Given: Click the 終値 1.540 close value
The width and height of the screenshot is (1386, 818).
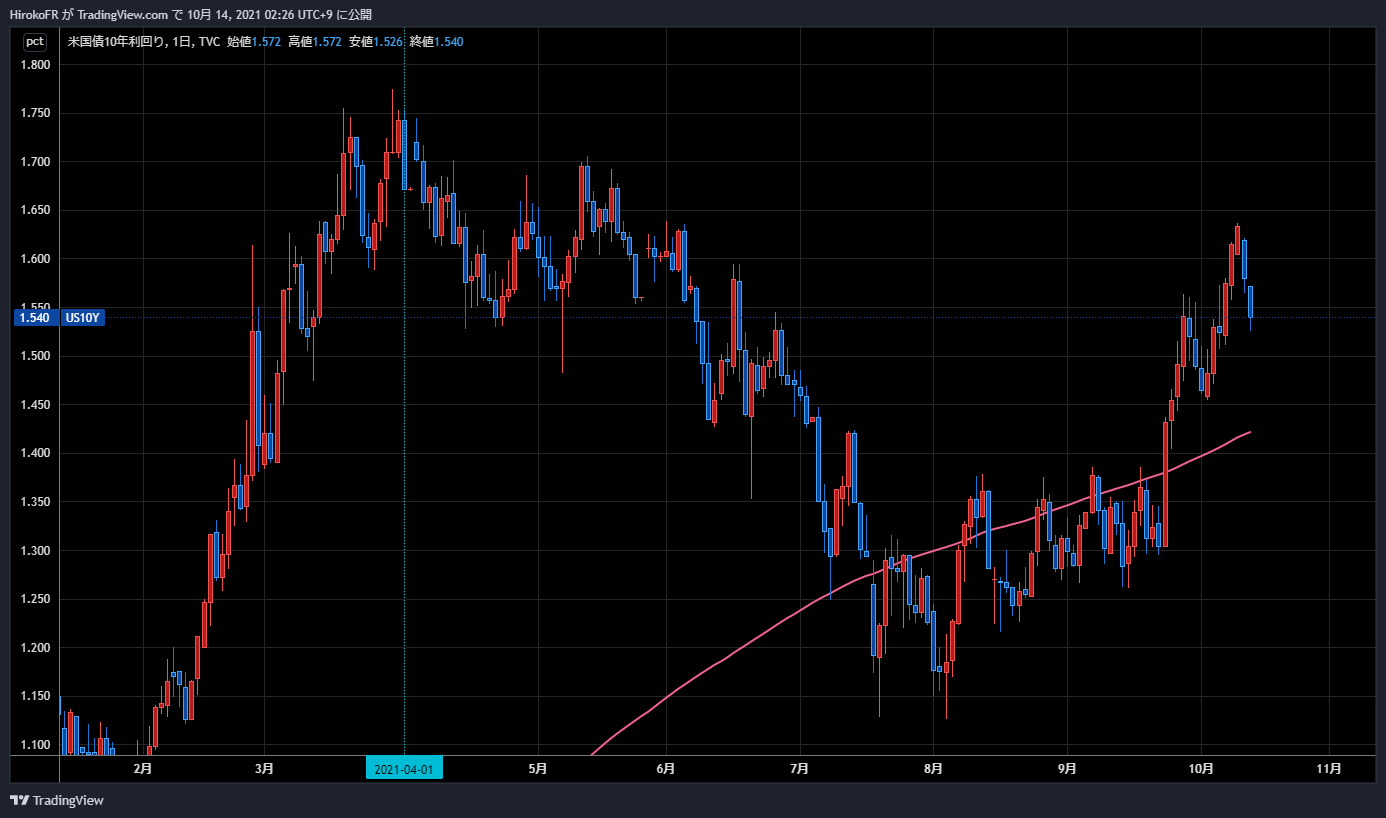Looking at the screenshot, I should 436,41.
